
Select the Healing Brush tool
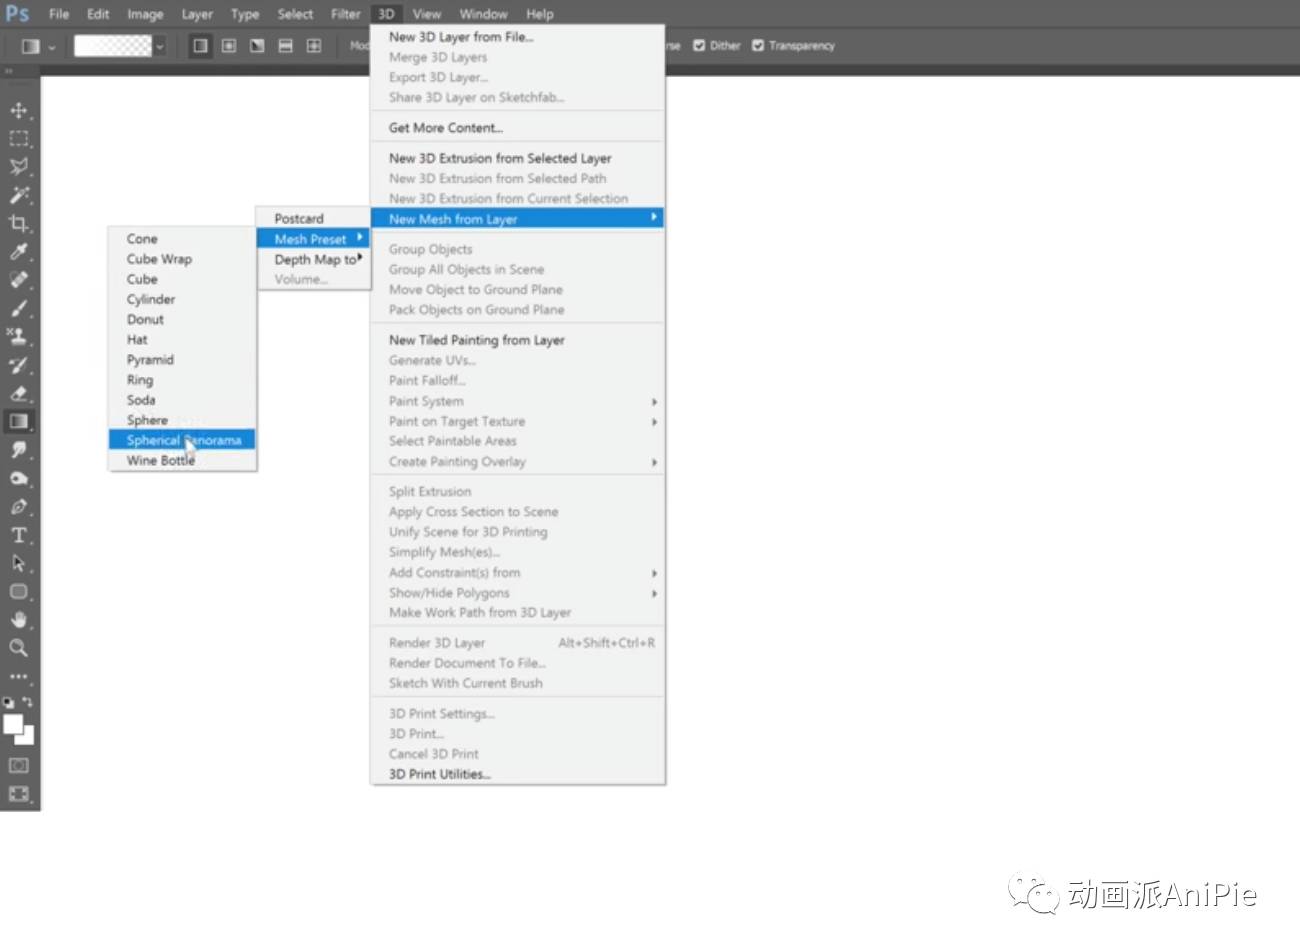tap(19, 280)
